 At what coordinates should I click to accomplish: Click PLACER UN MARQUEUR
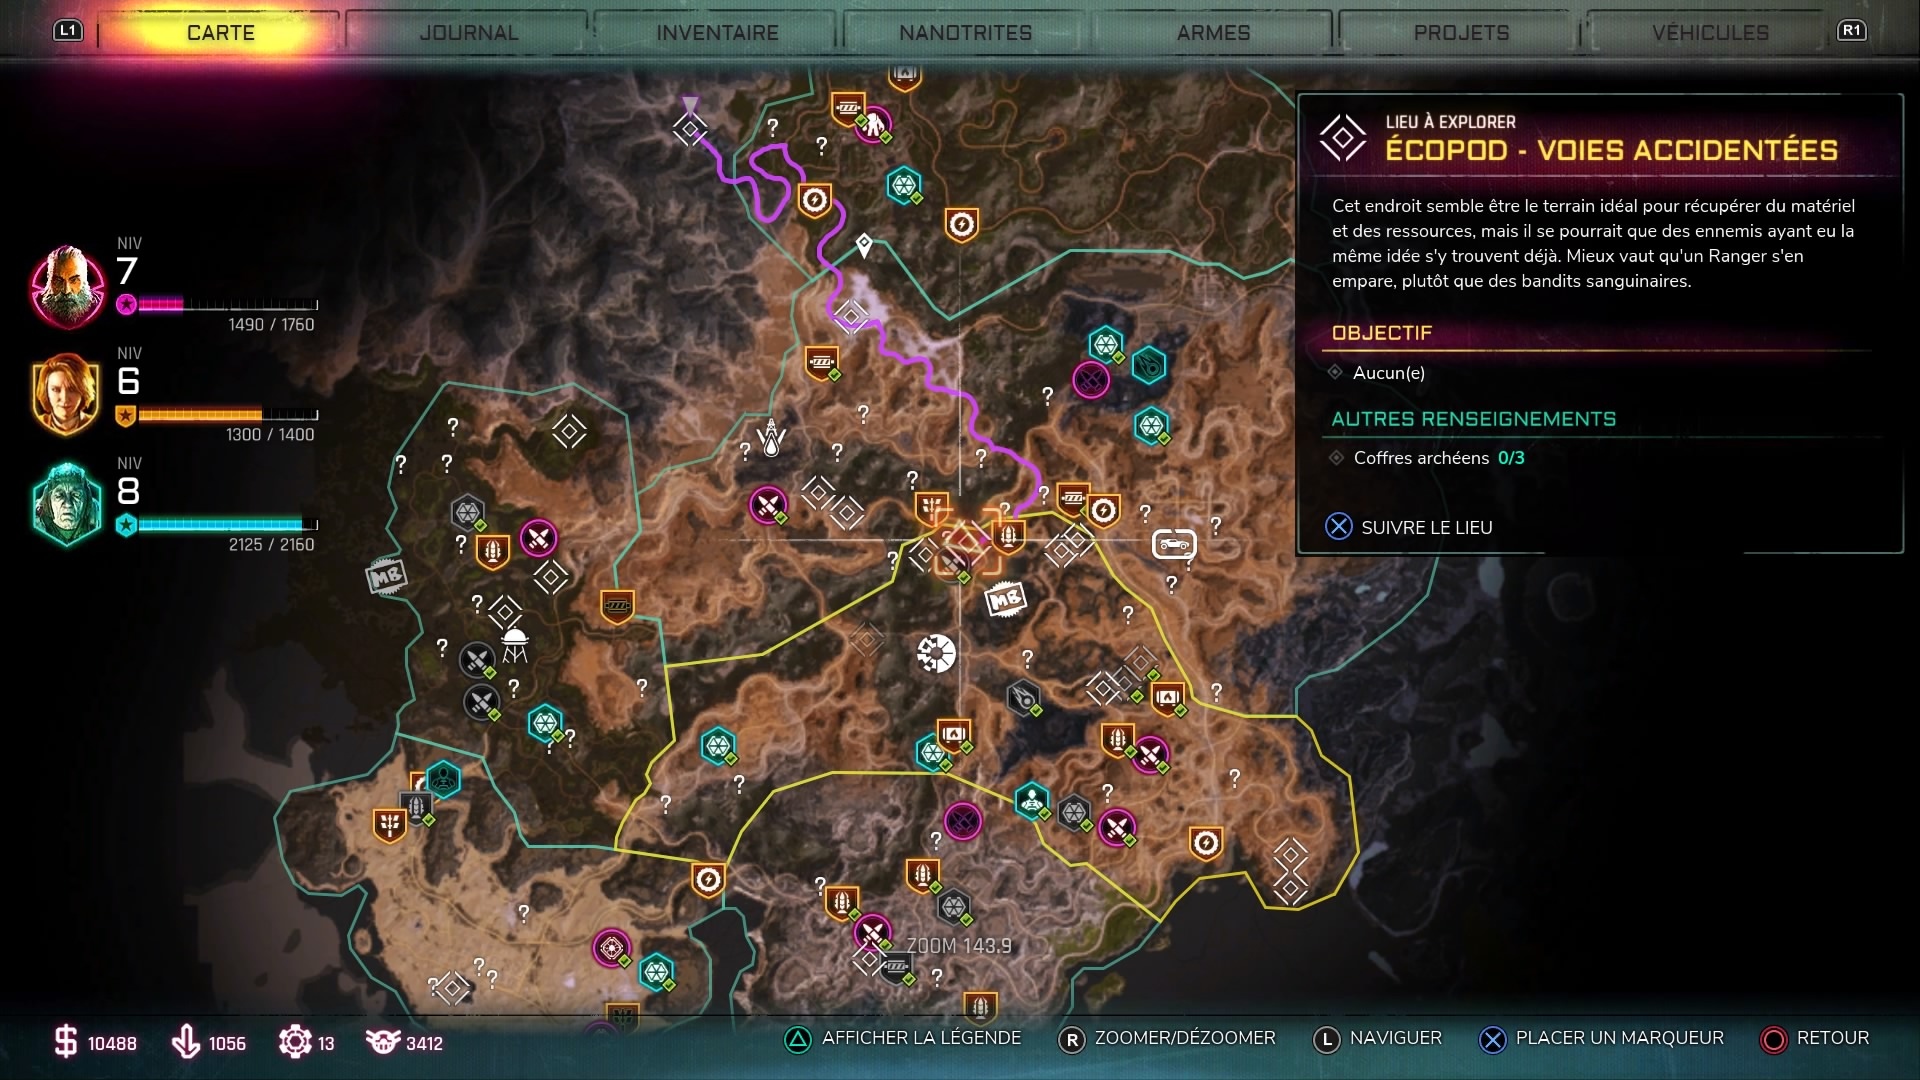pyautogui.click(x=1602, y=1038)
